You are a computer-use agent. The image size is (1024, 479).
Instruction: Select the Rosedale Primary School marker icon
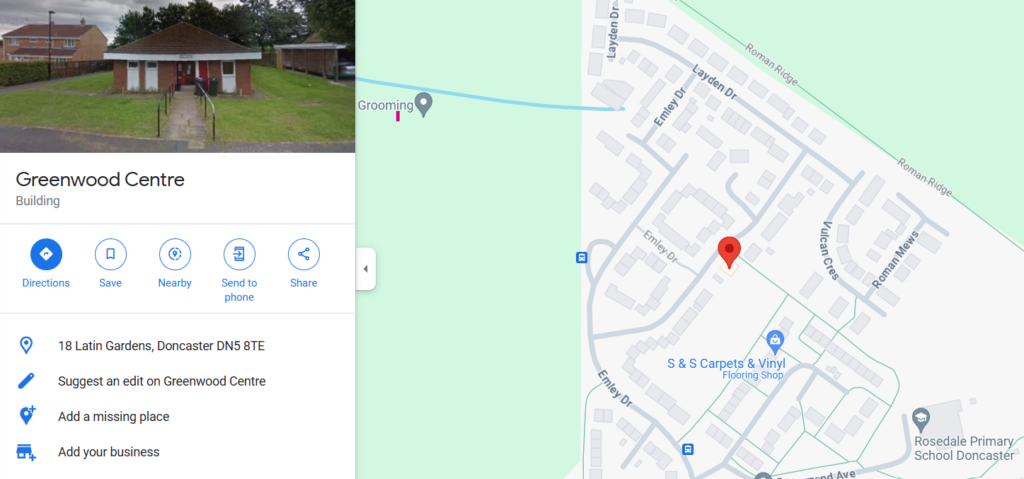[x=921, y=418]
